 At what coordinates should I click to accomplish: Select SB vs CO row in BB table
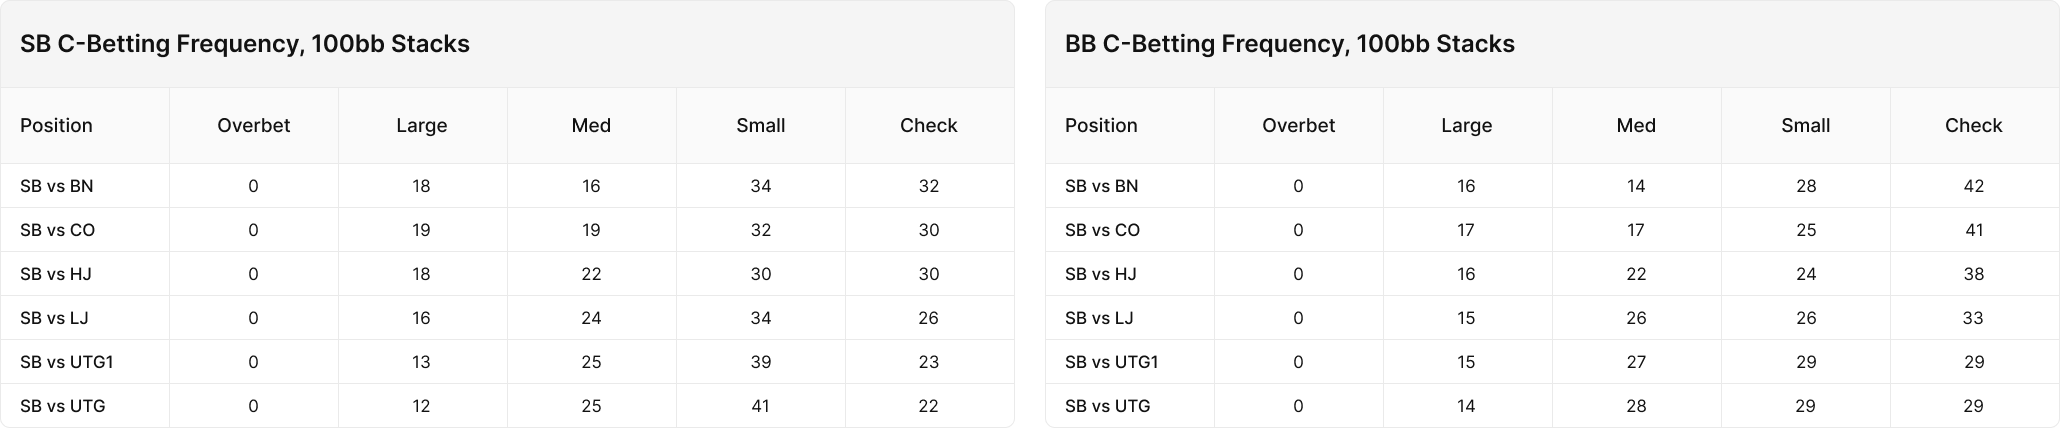(x=1552, y=230)
